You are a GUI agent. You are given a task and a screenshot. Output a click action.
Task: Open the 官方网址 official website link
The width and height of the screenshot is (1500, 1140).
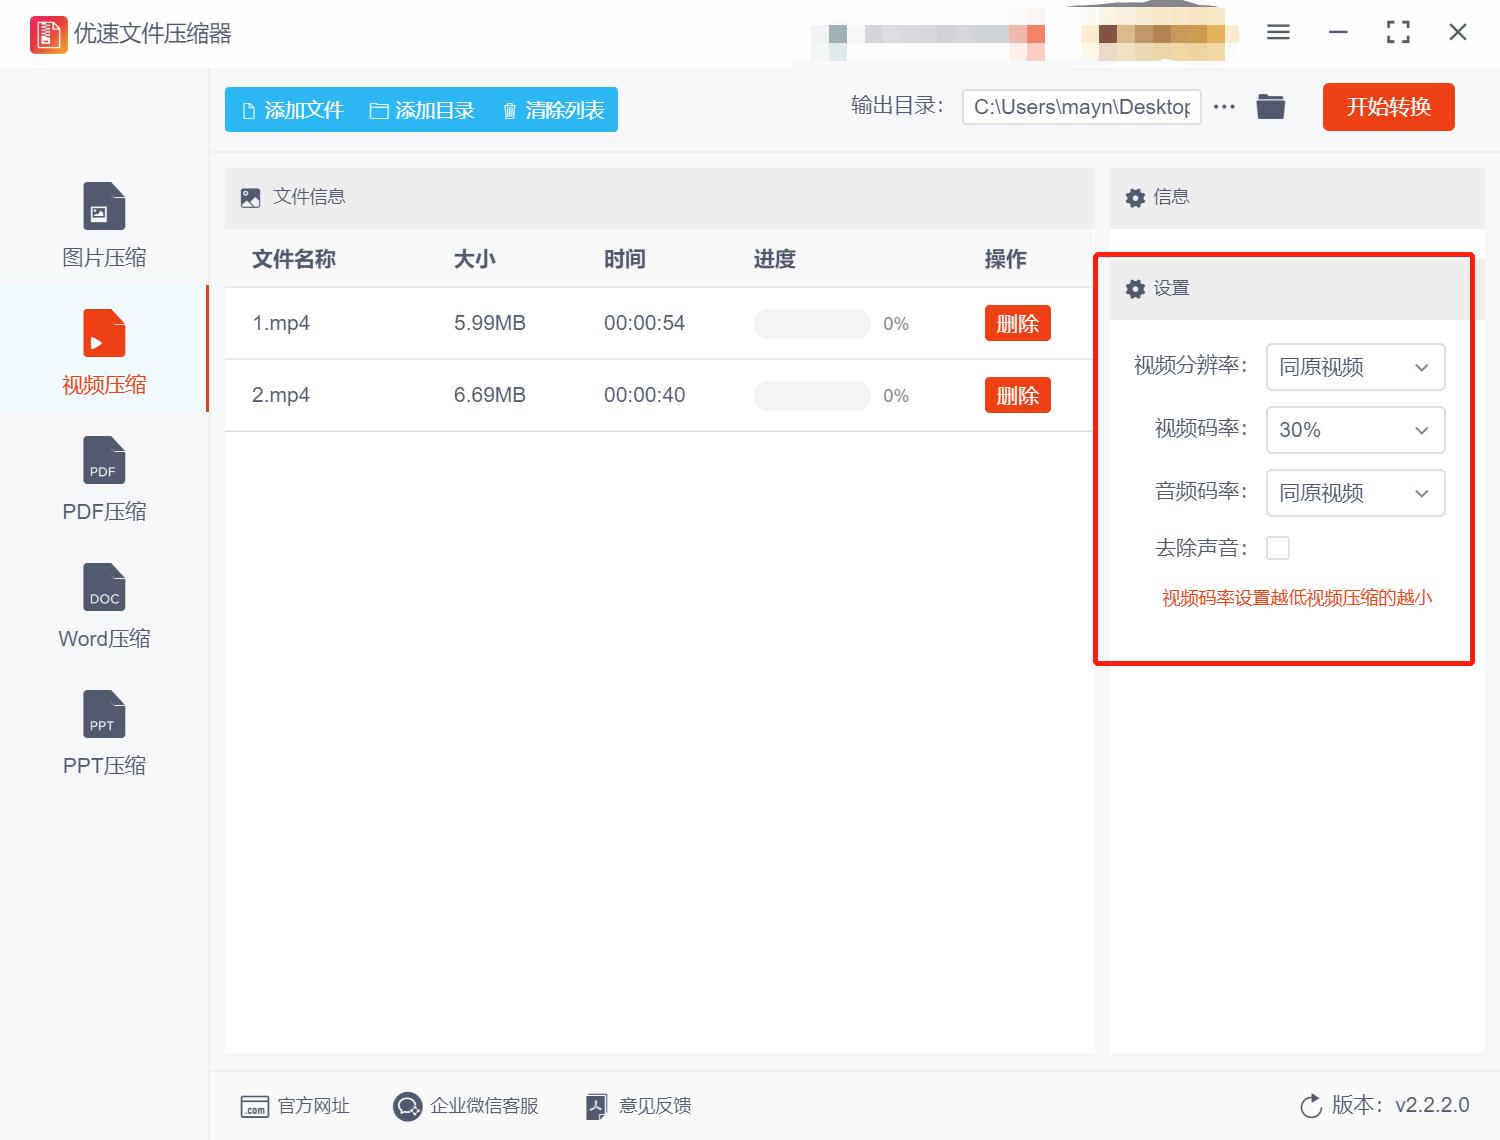click(295, 1105)
